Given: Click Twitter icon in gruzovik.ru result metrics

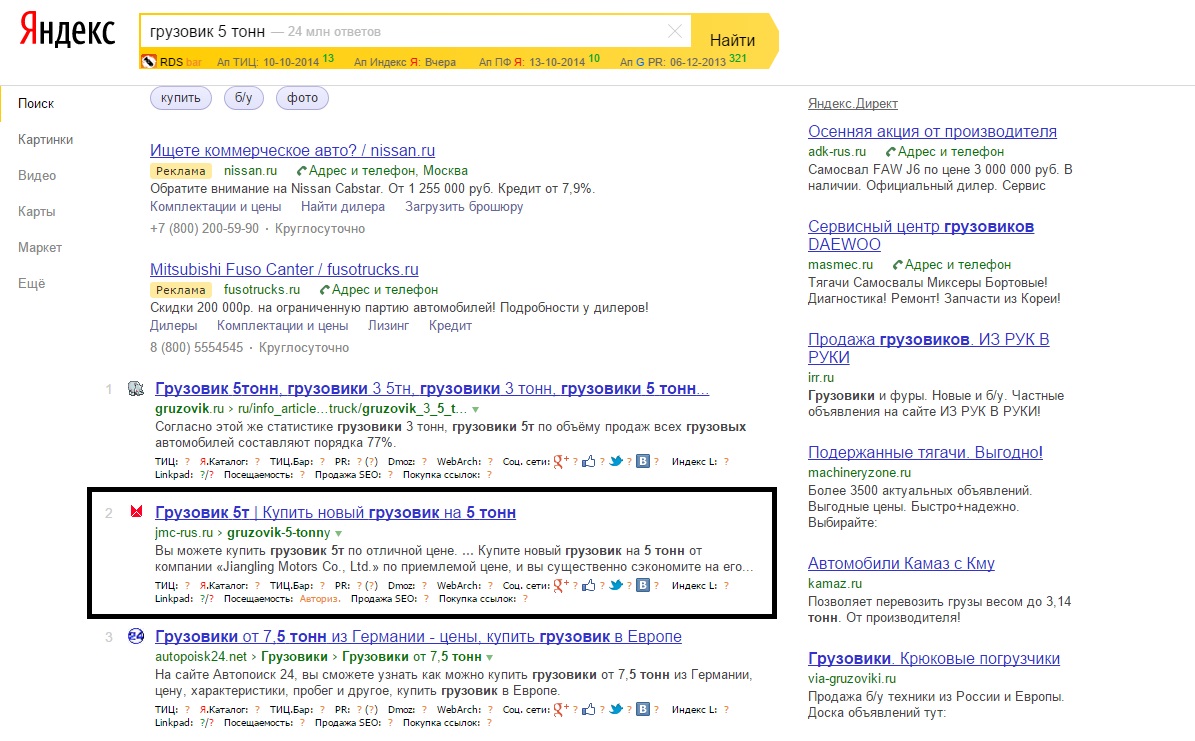Looking at the screenshot, I should (616, 461).
